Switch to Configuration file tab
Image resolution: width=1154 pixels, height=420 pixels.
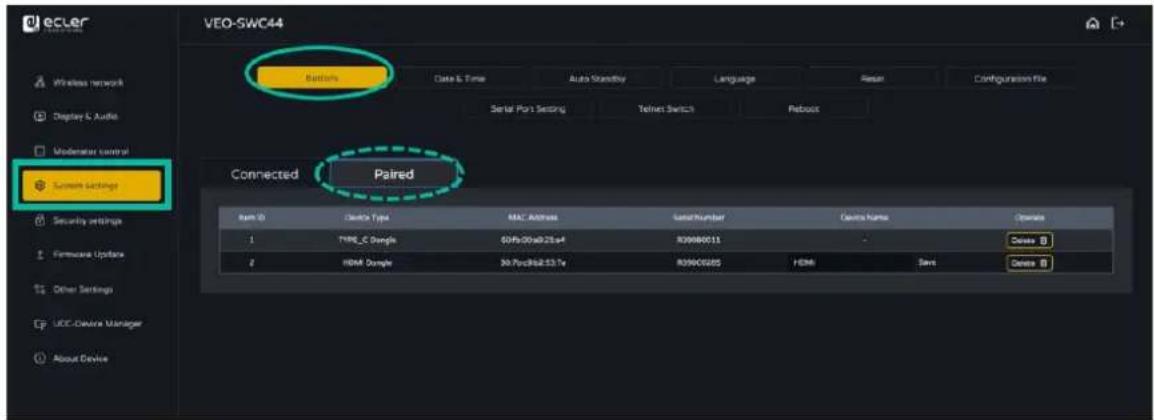1011,77
